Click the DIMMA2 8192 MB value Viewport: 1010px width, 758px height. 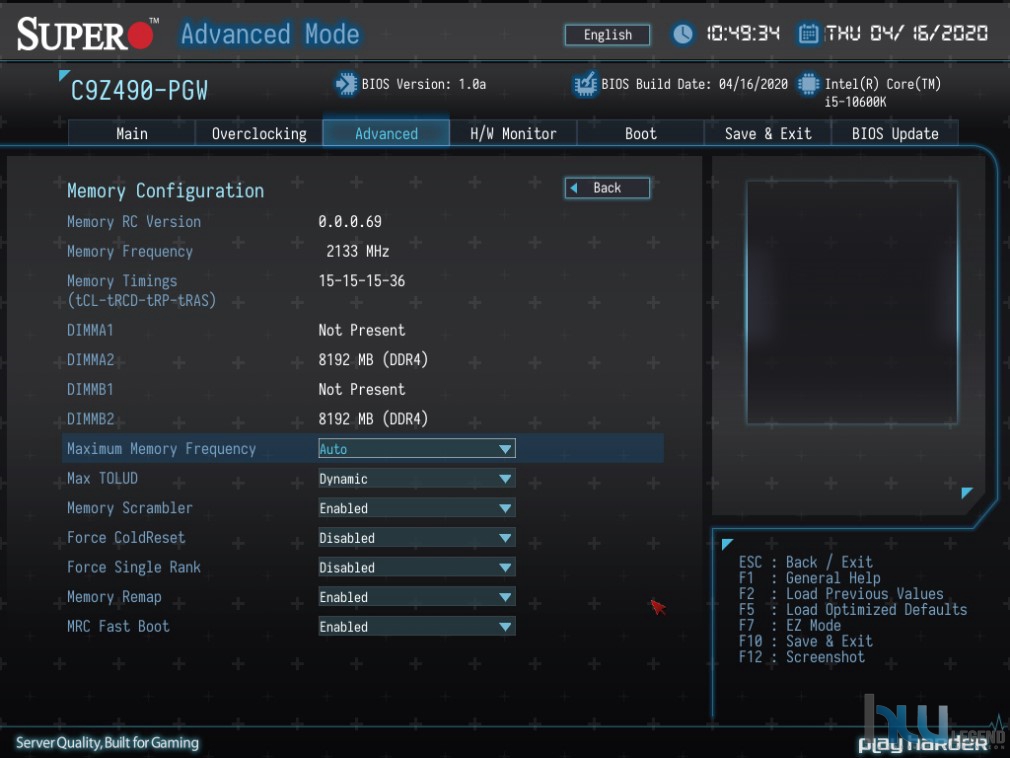pyautogui.click(x=373, y=359)
